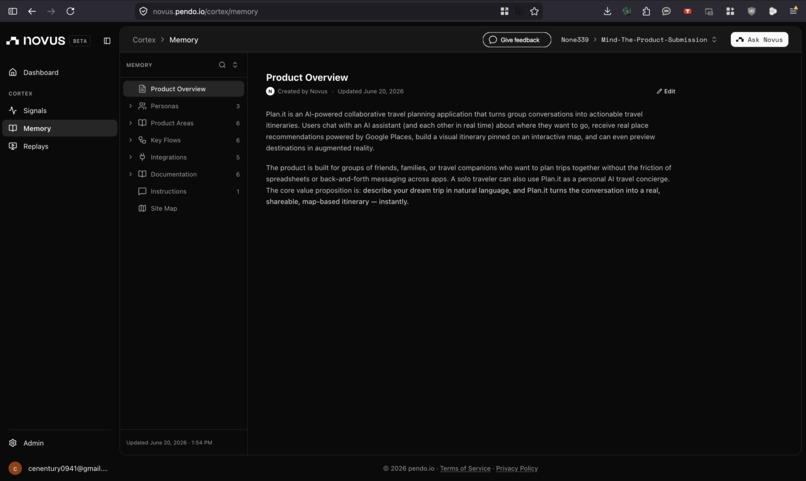Click the red extension icon in toolbar
The height and width of the screenshot is (481, 806).
[687, 11]
